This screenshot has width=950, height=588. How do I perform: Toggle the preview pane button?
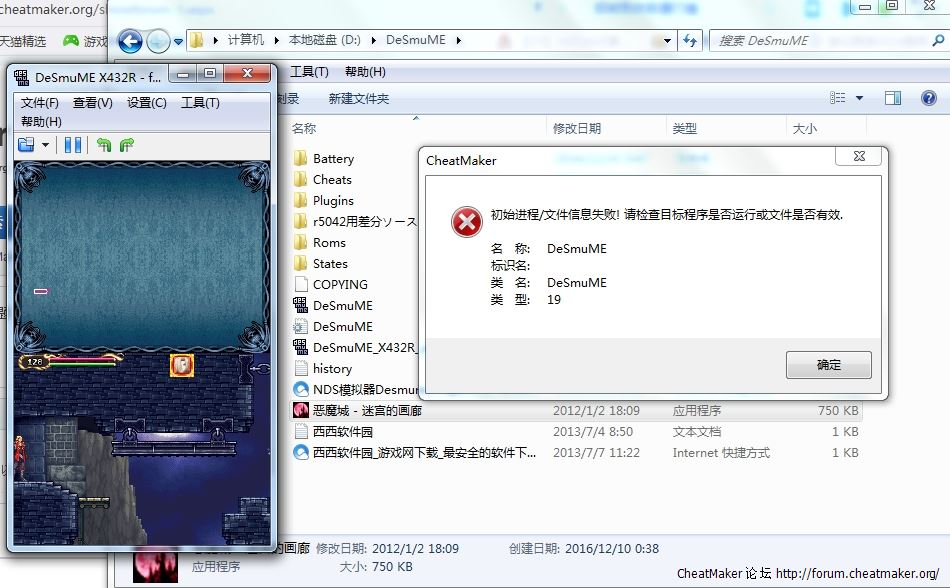click(893, 98)
